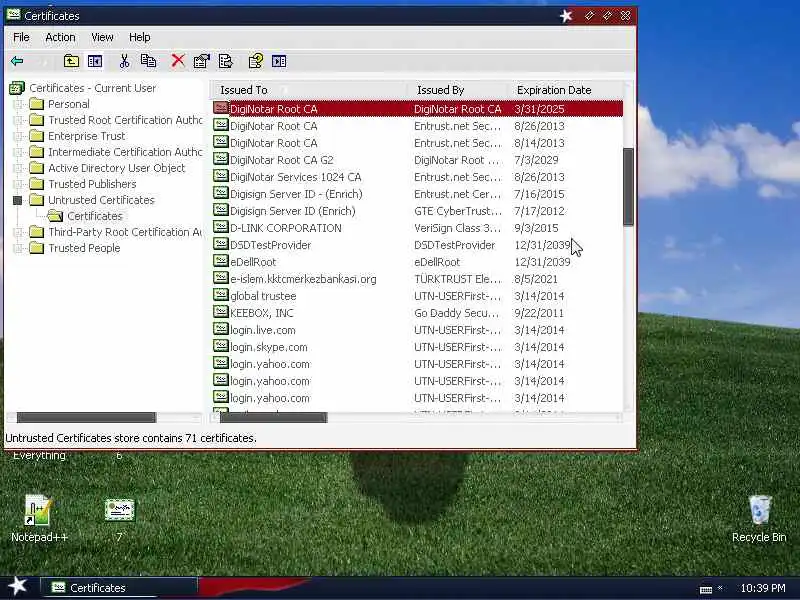Open the File menu

pyautogui.click(x=21, y=37)
